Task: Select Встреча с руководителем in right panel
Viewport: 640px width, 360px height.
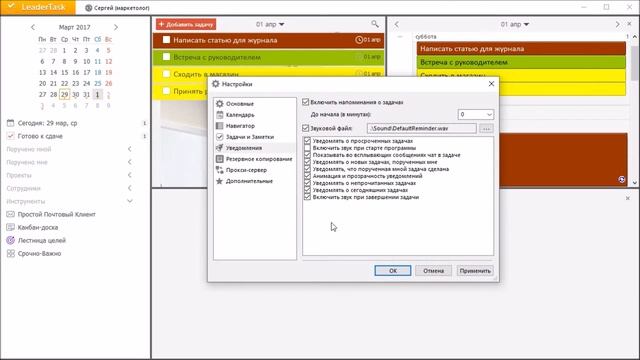Action: (x=521, y=62)
